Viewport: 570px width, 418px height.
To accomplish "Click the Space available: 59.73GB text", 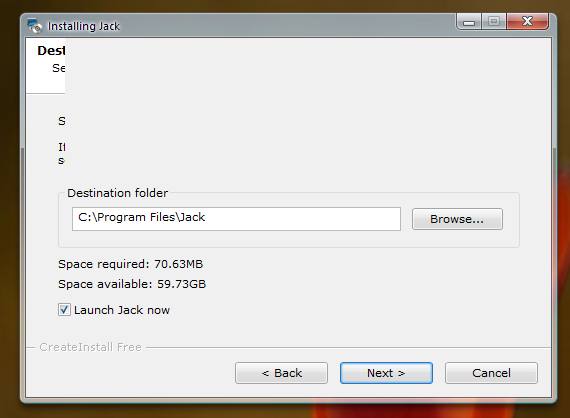I will coord(132,284).
